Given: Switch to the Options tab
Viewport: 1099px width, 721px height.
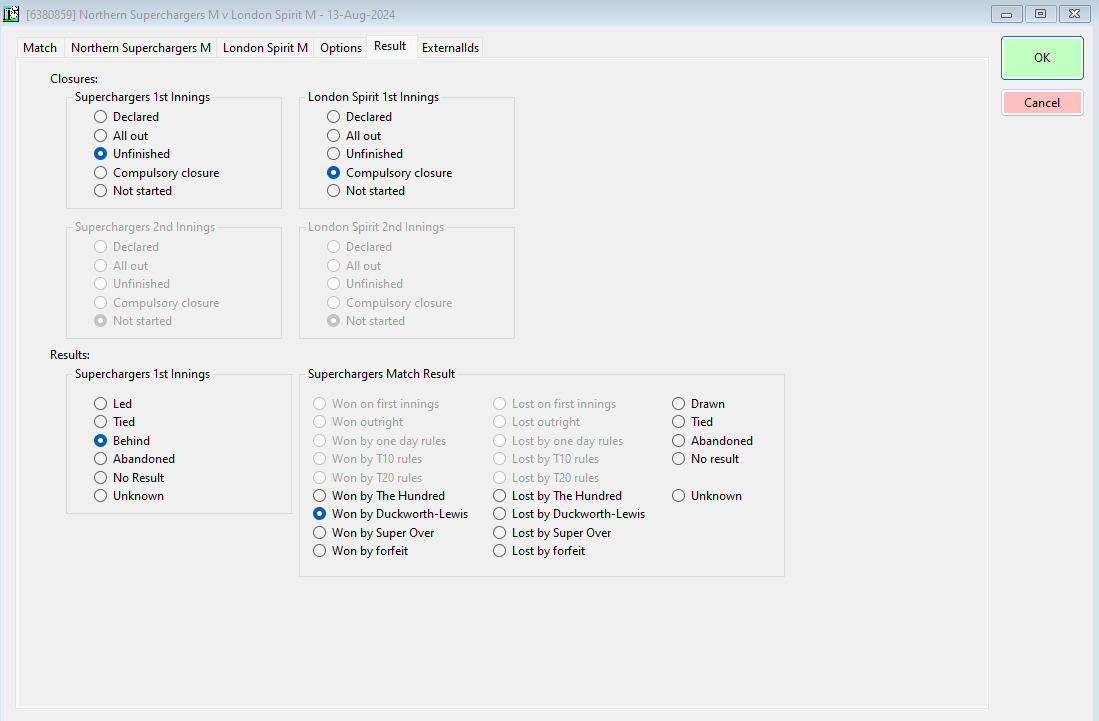Looking at the screenshot, I should (341, 48).
